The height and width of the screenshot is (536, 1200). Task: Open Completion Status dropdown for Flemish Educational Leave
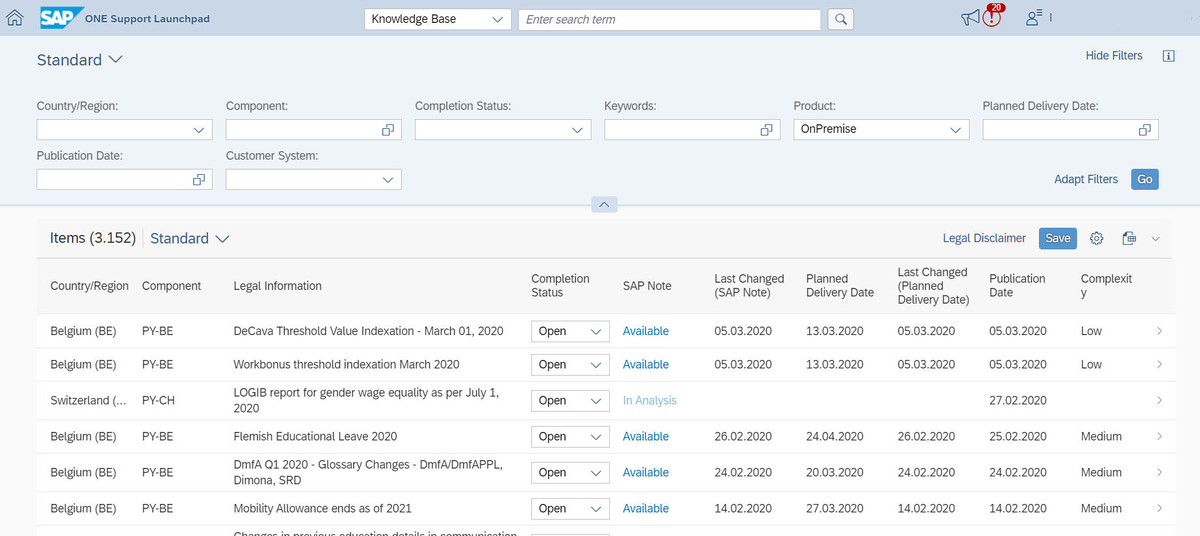tap(597, 437)
